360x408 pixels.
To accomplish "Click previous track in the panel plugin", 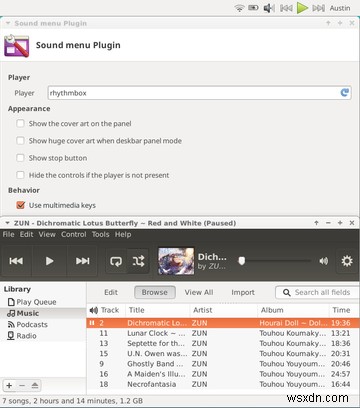I will point(286,8).
